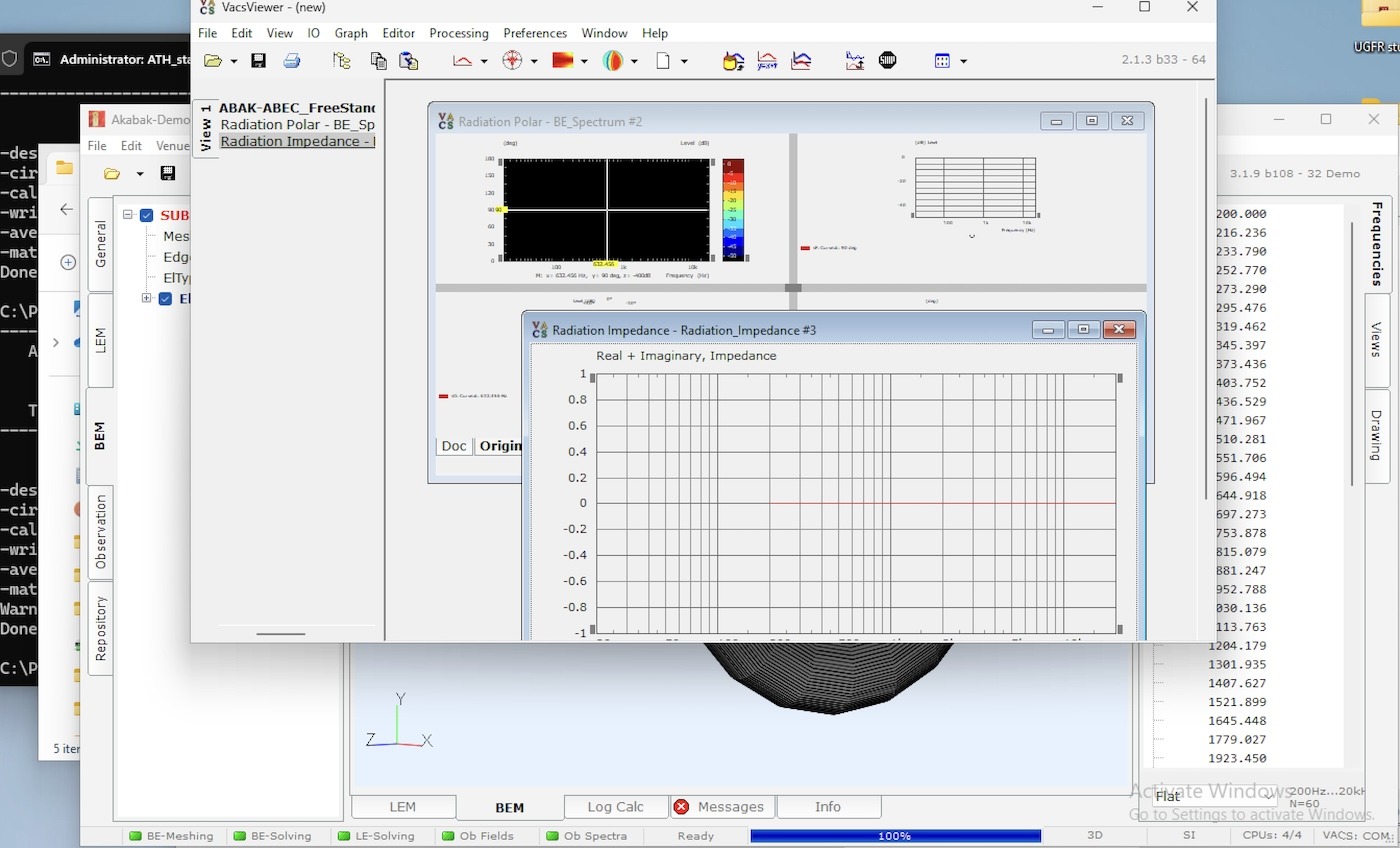The image size is (1400, 848).
Task: Open the tree structure toolbar icon
Action: (x=342, y=61)
